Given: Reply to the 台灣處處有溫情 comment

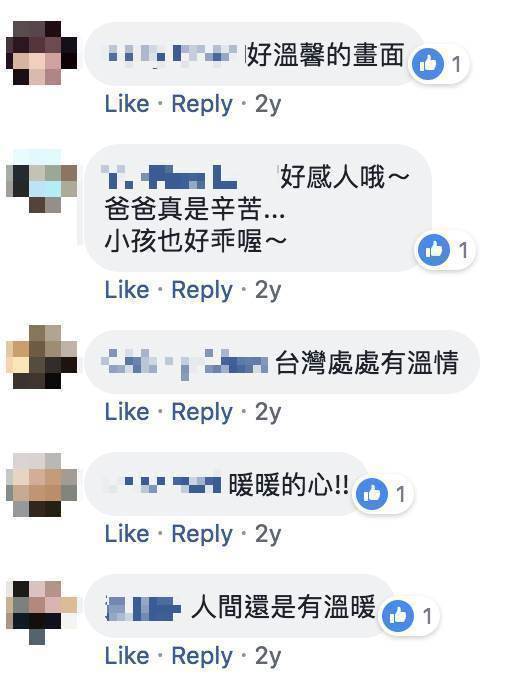Looking at the screenshot, I should (x=202, y=412).
